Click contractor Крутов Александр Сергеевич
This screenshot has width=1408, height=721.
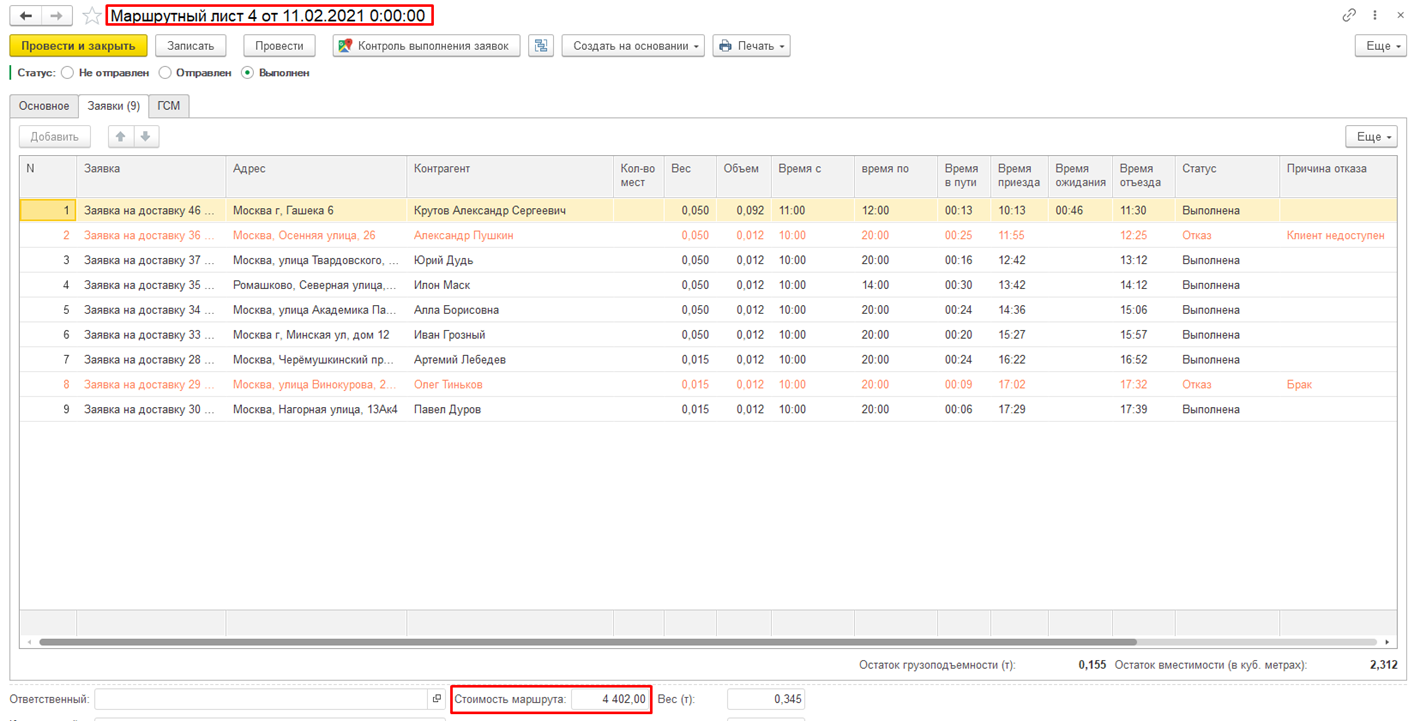click(490, 211)
